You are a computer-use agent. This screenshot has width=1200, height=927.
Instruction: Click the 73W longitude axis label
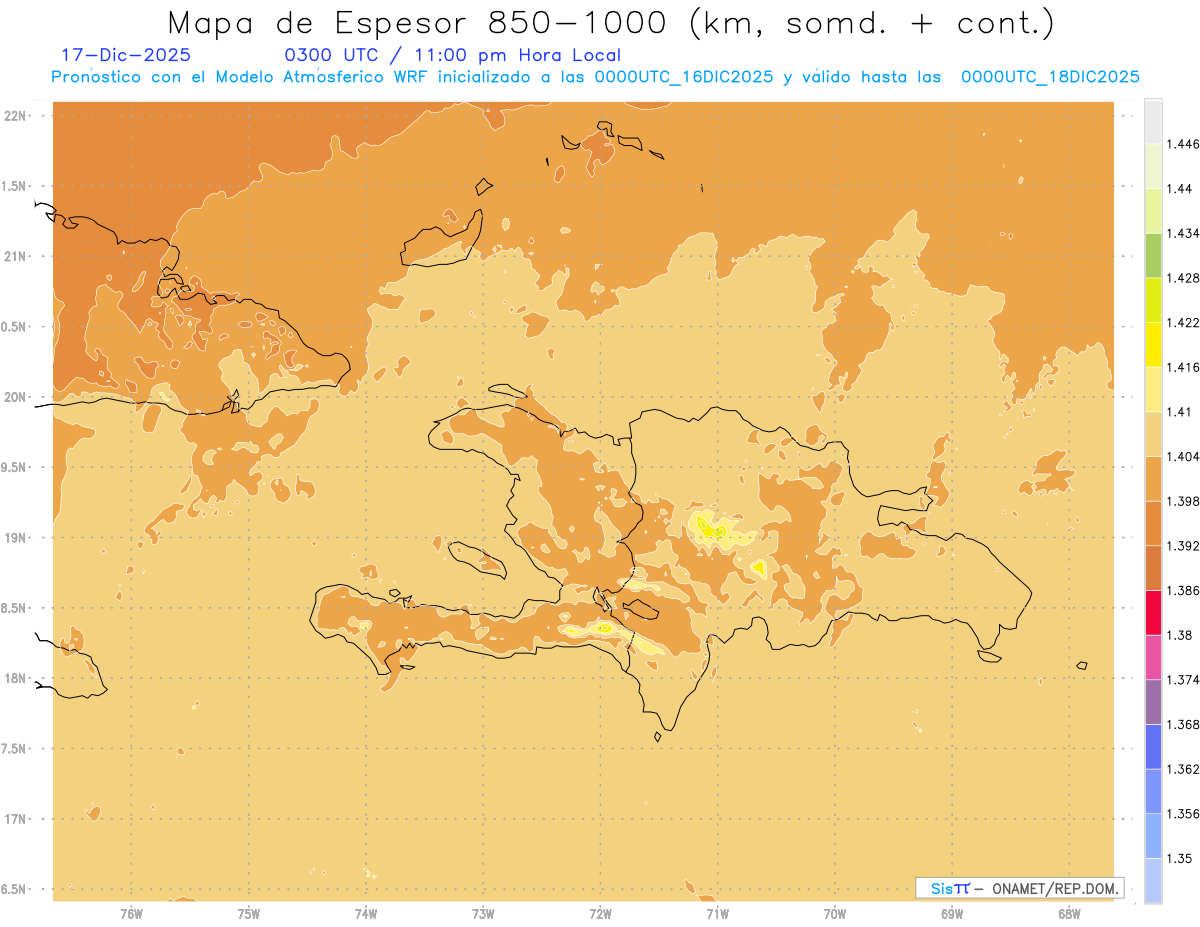pyautogui.click(x=483, y=914)
